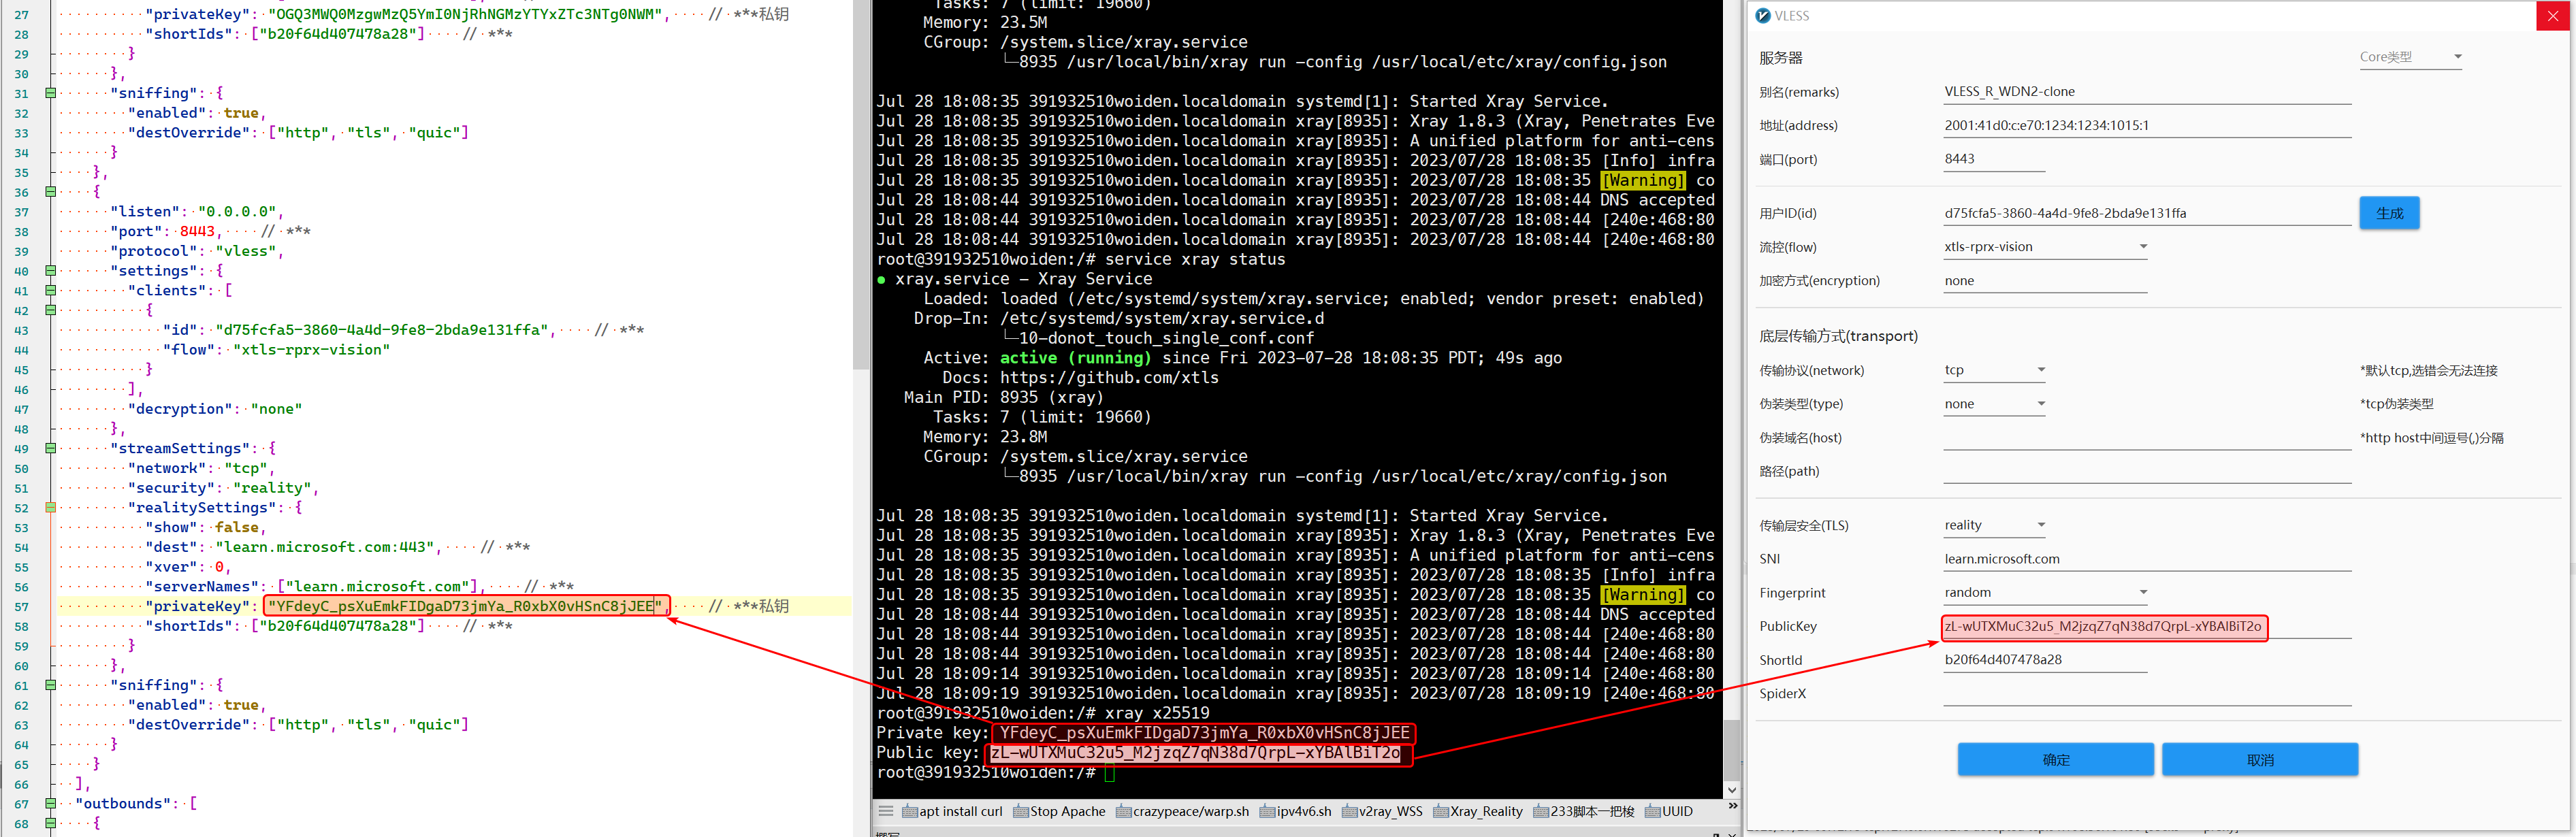This screenshot has height=837, width=2576.
Task: Collapse the code fold at line 31 sniffing
Action: point(50,93)
